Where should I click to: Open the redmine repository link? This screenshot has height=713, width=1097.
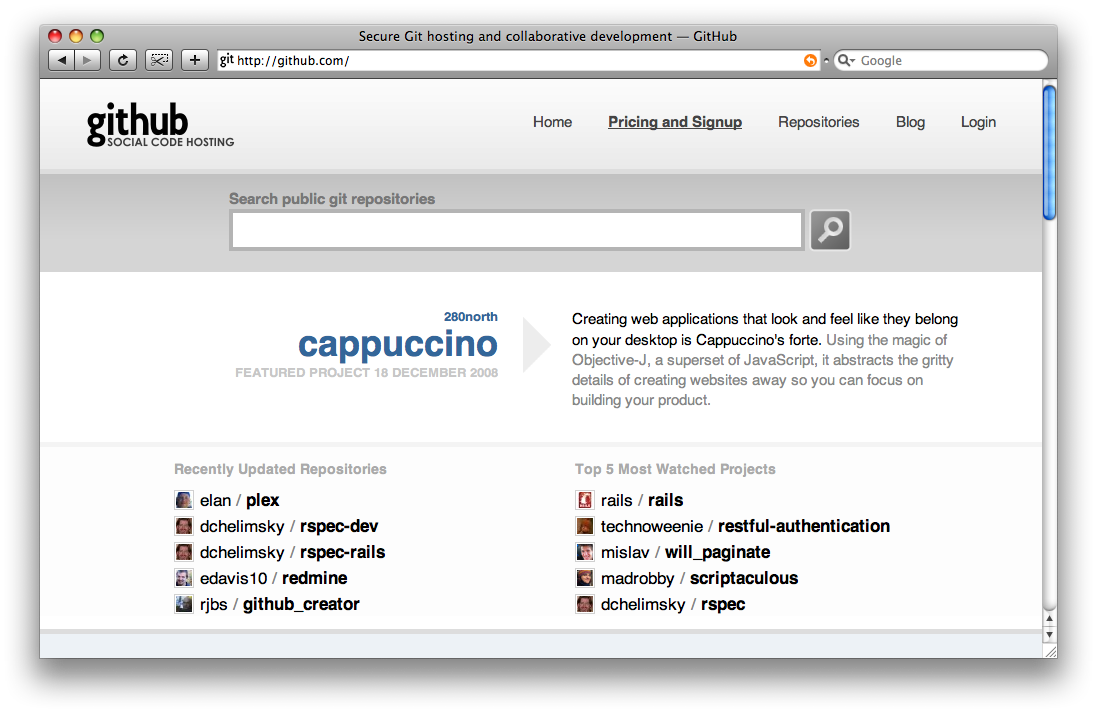[x=315, y=578]
